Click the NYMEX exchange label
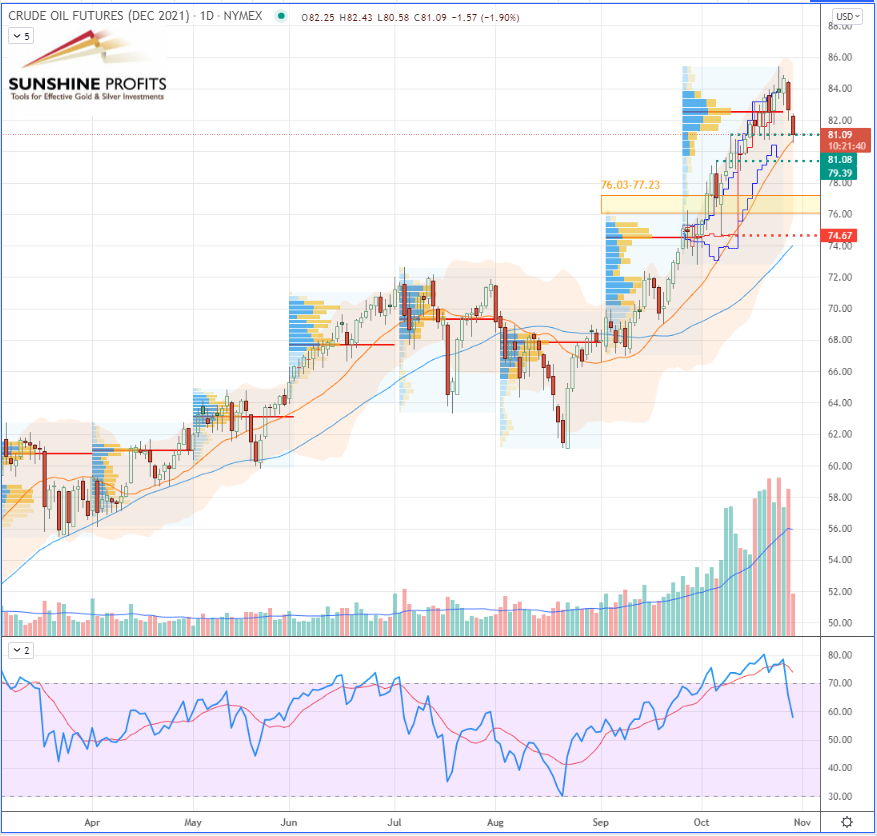This screenshot has width=877, height=836. click(243, 16)
